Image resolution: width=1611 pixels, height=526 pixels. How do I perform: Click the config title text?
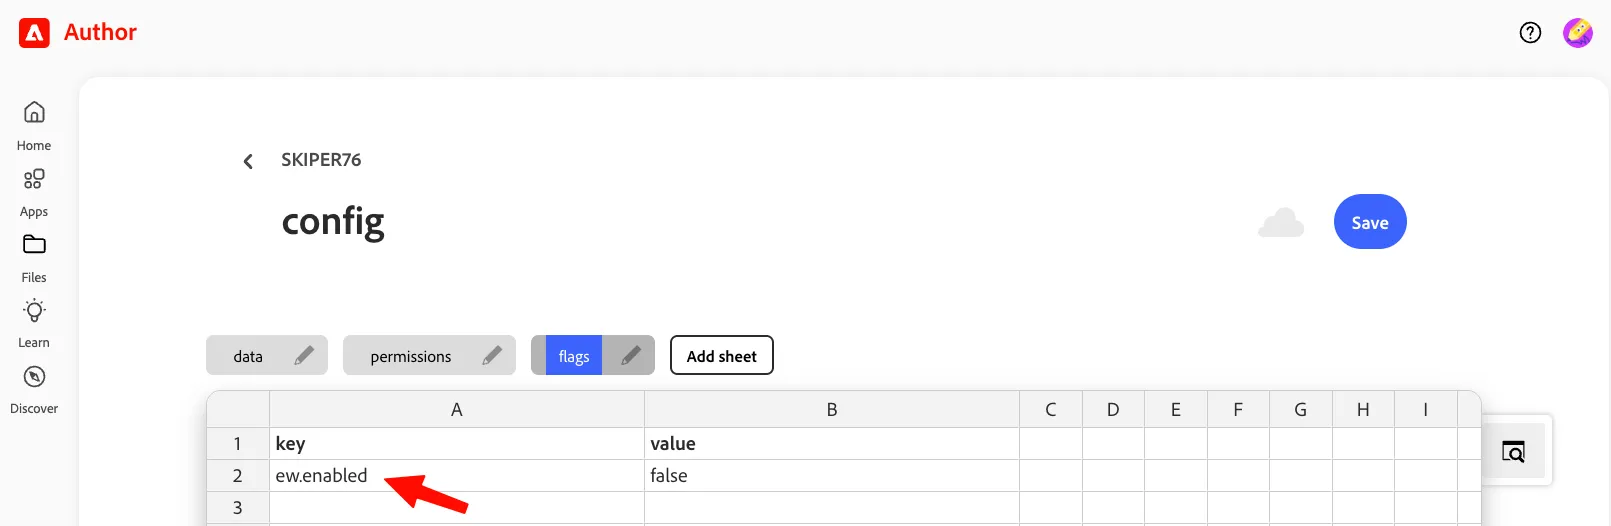[333, 222]
